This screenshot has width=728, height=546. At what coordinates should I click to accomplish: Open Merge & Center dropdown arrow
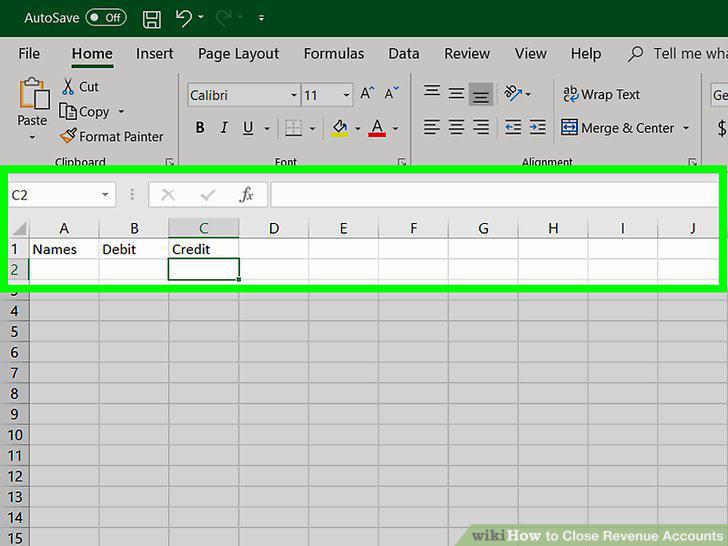coord(686,128)
